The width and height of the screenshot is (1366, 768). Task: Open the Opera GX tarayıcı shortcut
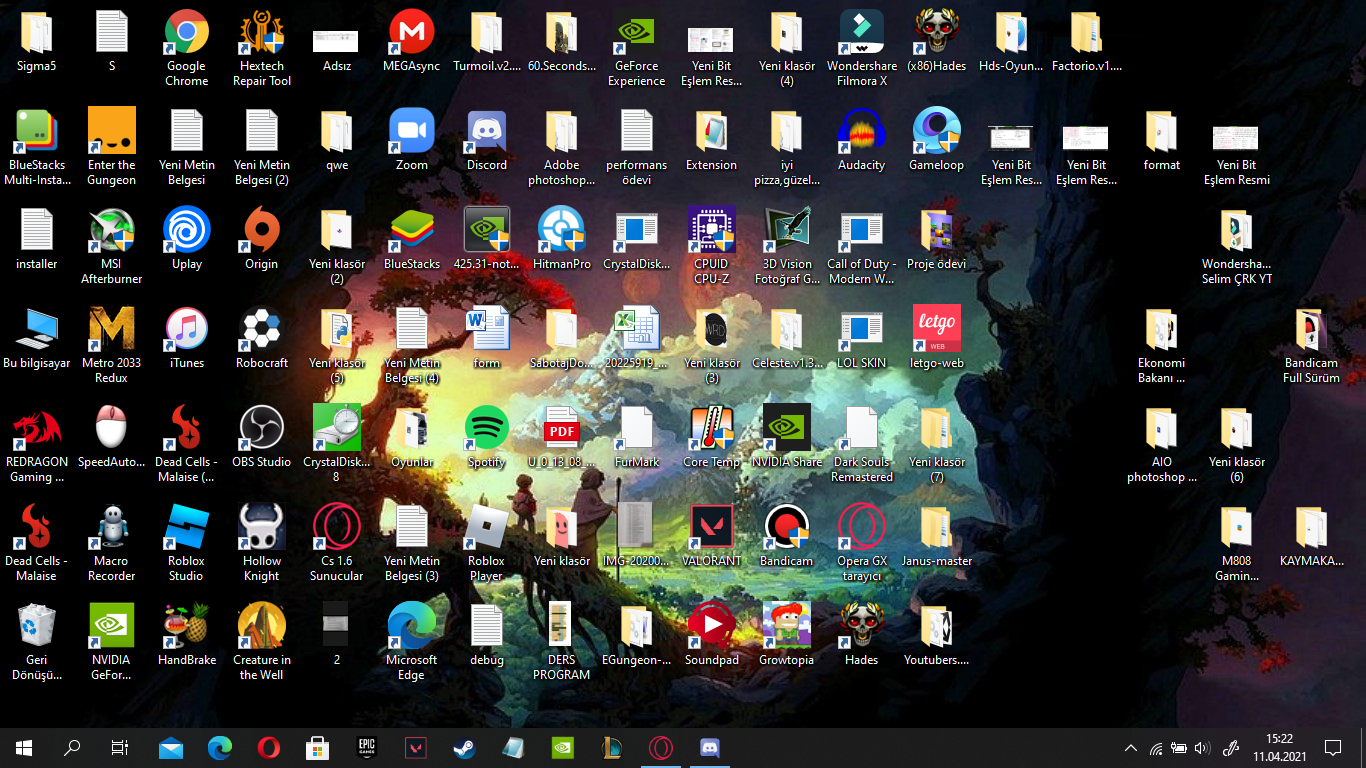click(862, 543)
